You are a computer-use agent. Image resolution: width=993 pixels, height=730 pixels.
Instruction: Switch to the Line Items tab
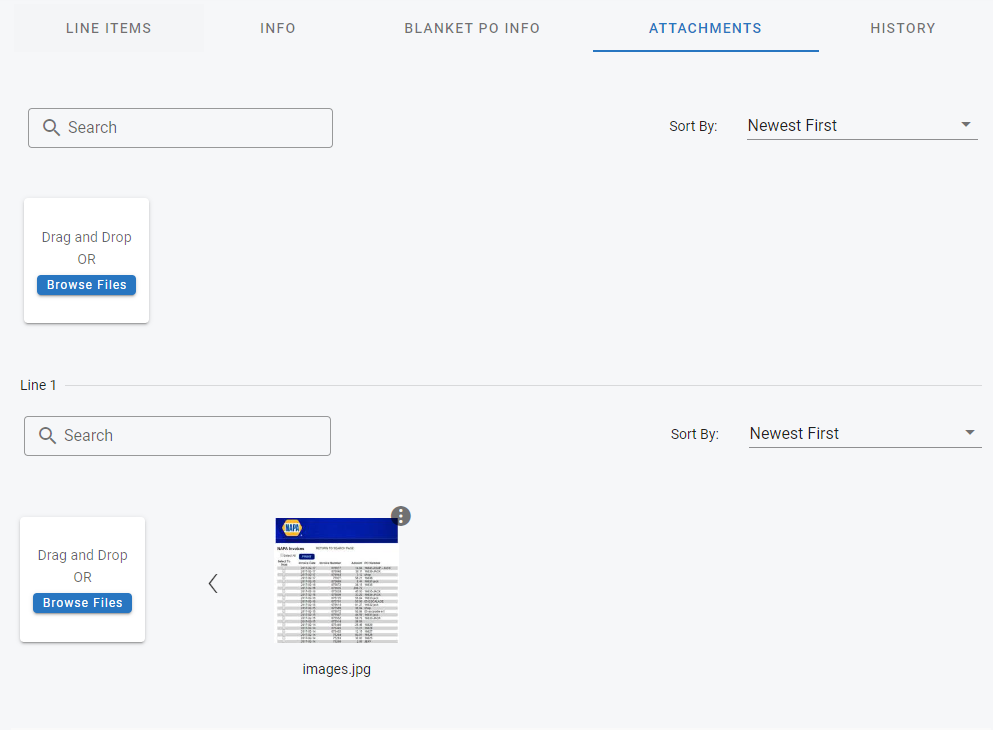pyautogui.click(x=108, y=28)
